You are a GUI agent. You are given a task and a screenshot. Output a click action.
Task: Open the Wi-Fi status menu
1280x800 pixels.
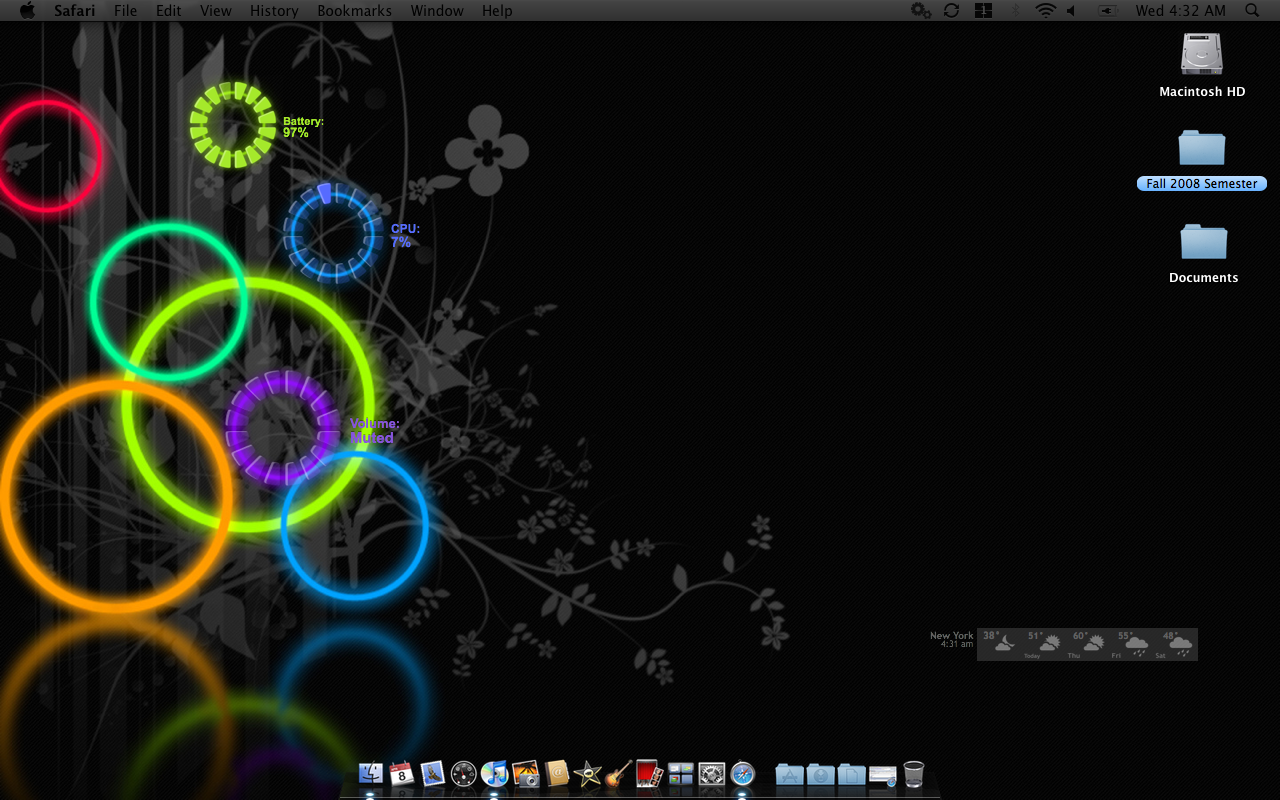(1045, 10)
